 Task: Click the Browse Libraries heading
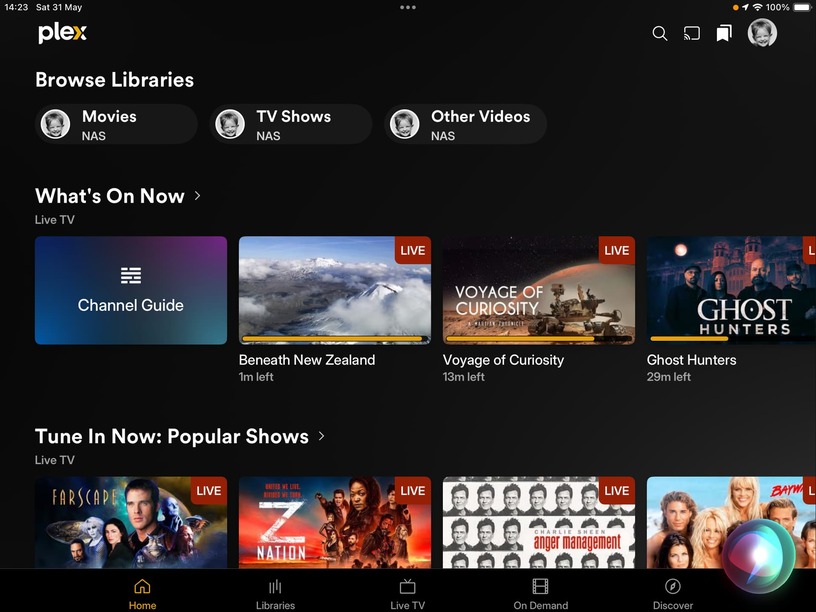(114, 80)
